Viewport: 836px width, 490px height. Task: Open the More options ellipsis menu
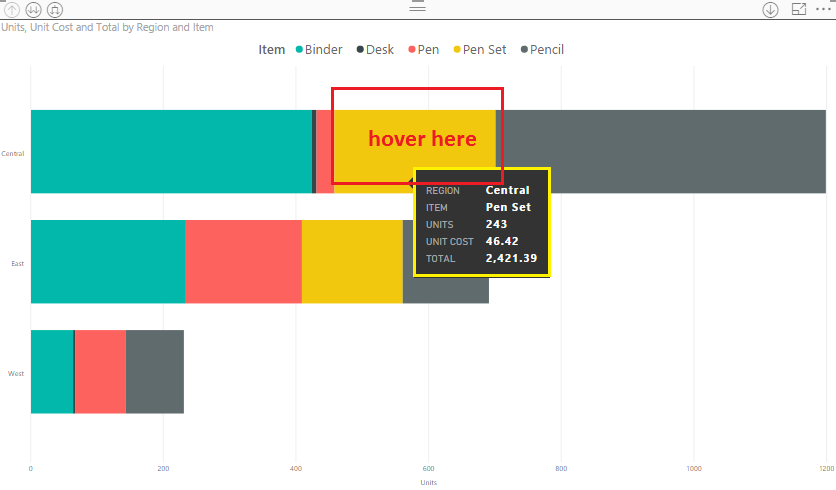(x=823, y=9)
